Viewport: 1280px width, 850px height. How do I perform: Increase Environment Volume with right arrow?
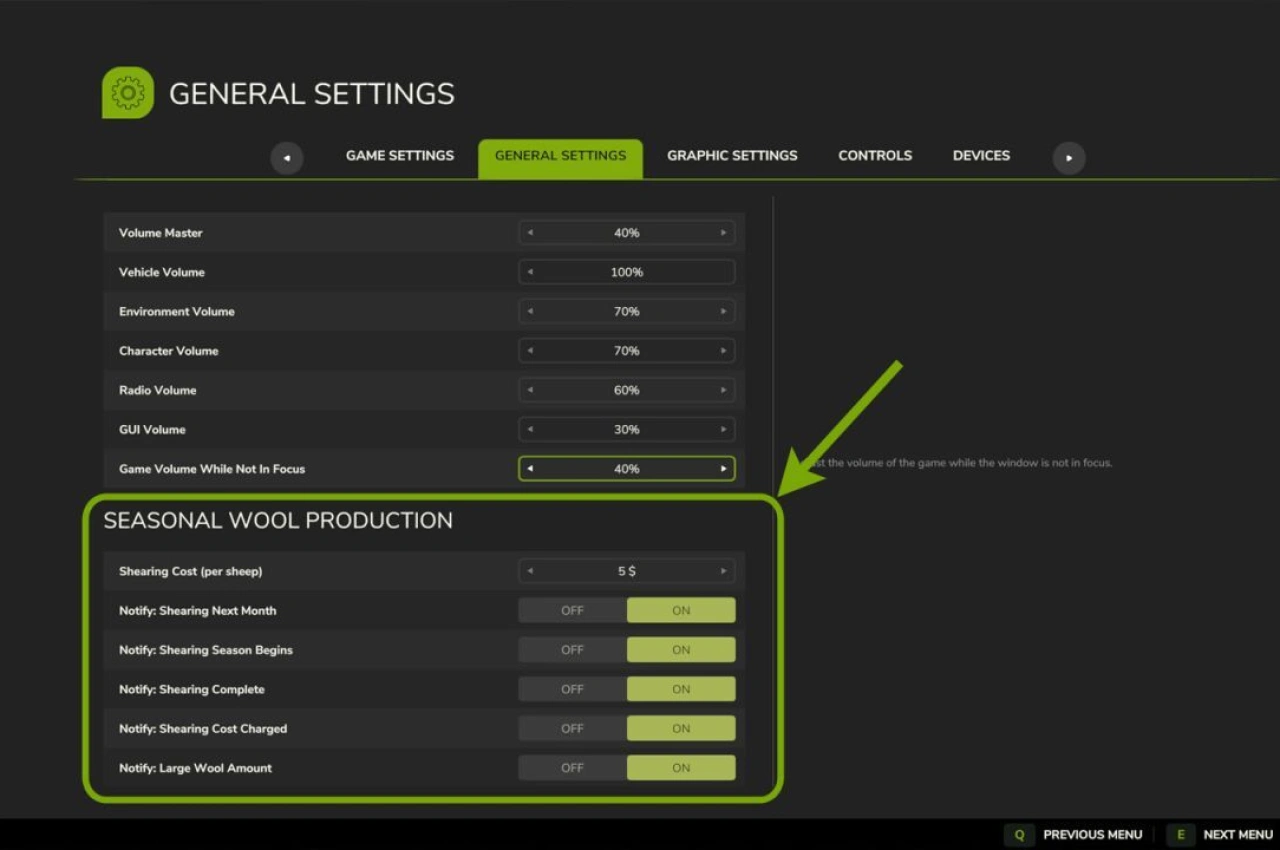coord(723,312)
